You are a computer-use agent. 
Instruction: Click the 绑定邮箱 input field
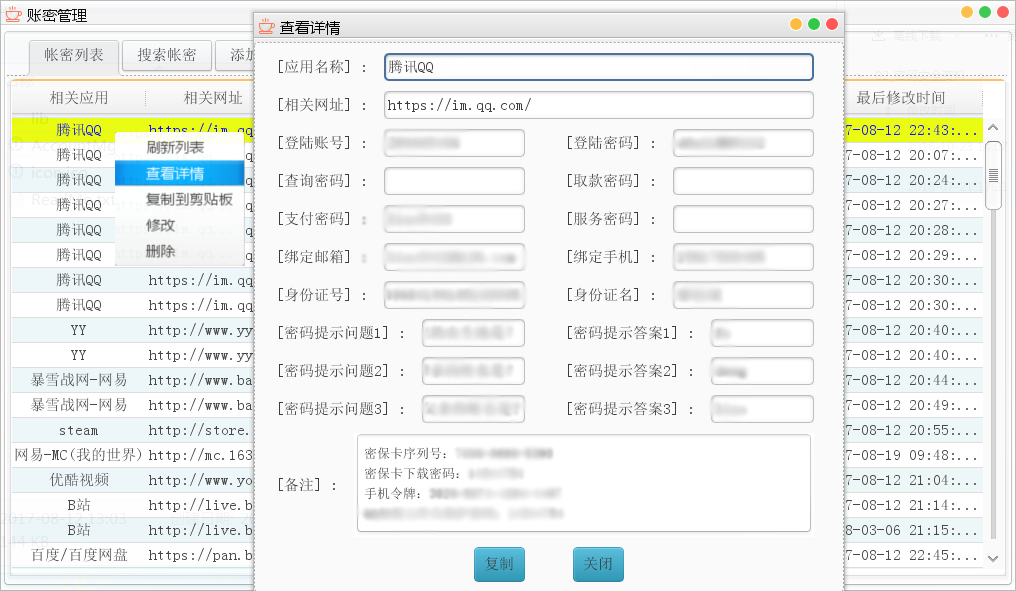[454, 257]
